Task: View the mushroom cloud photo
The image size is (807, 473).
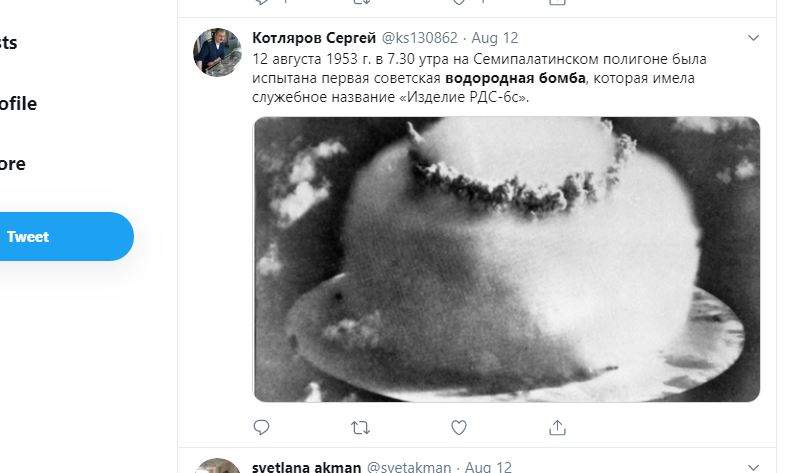Action: tap(506, 259)
